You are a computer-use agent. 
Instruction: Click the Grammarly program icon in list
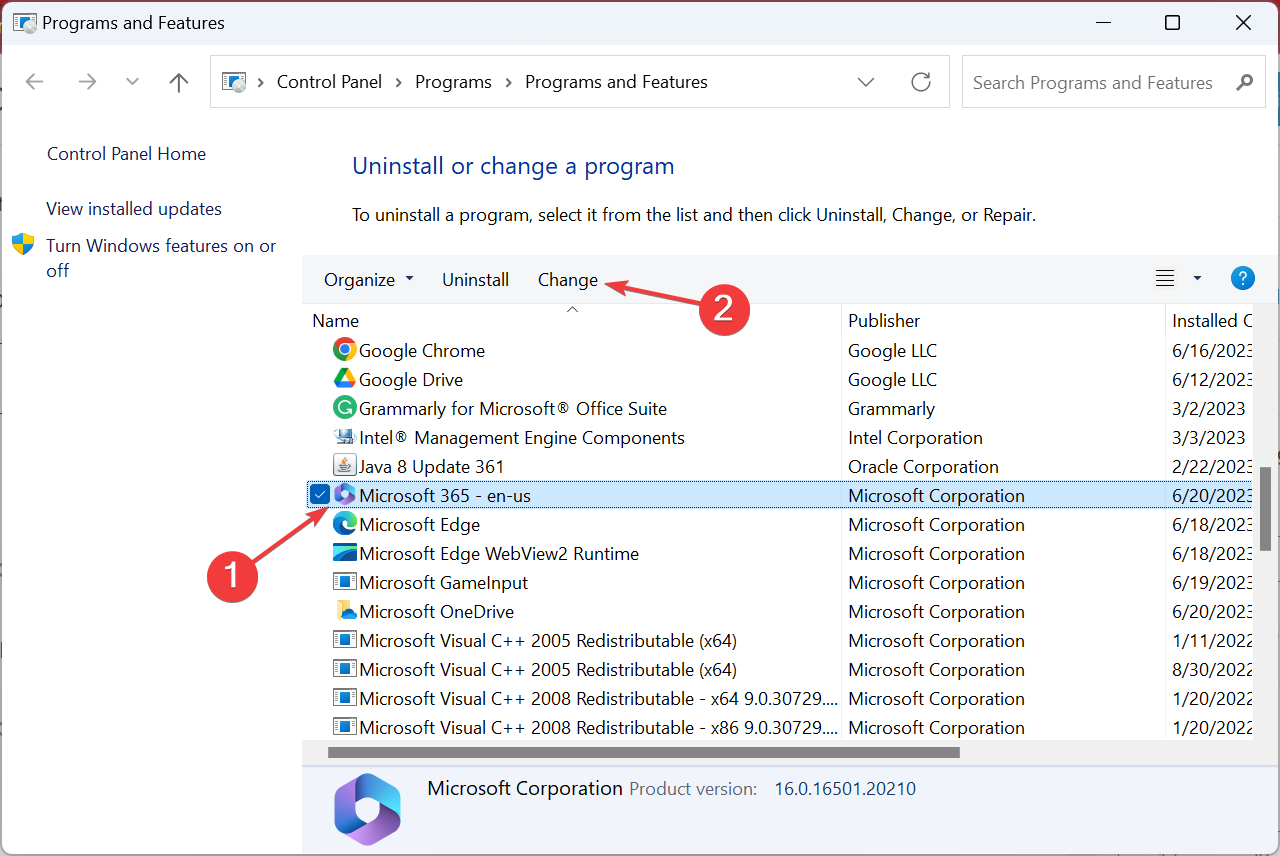(x=344, y=408)
